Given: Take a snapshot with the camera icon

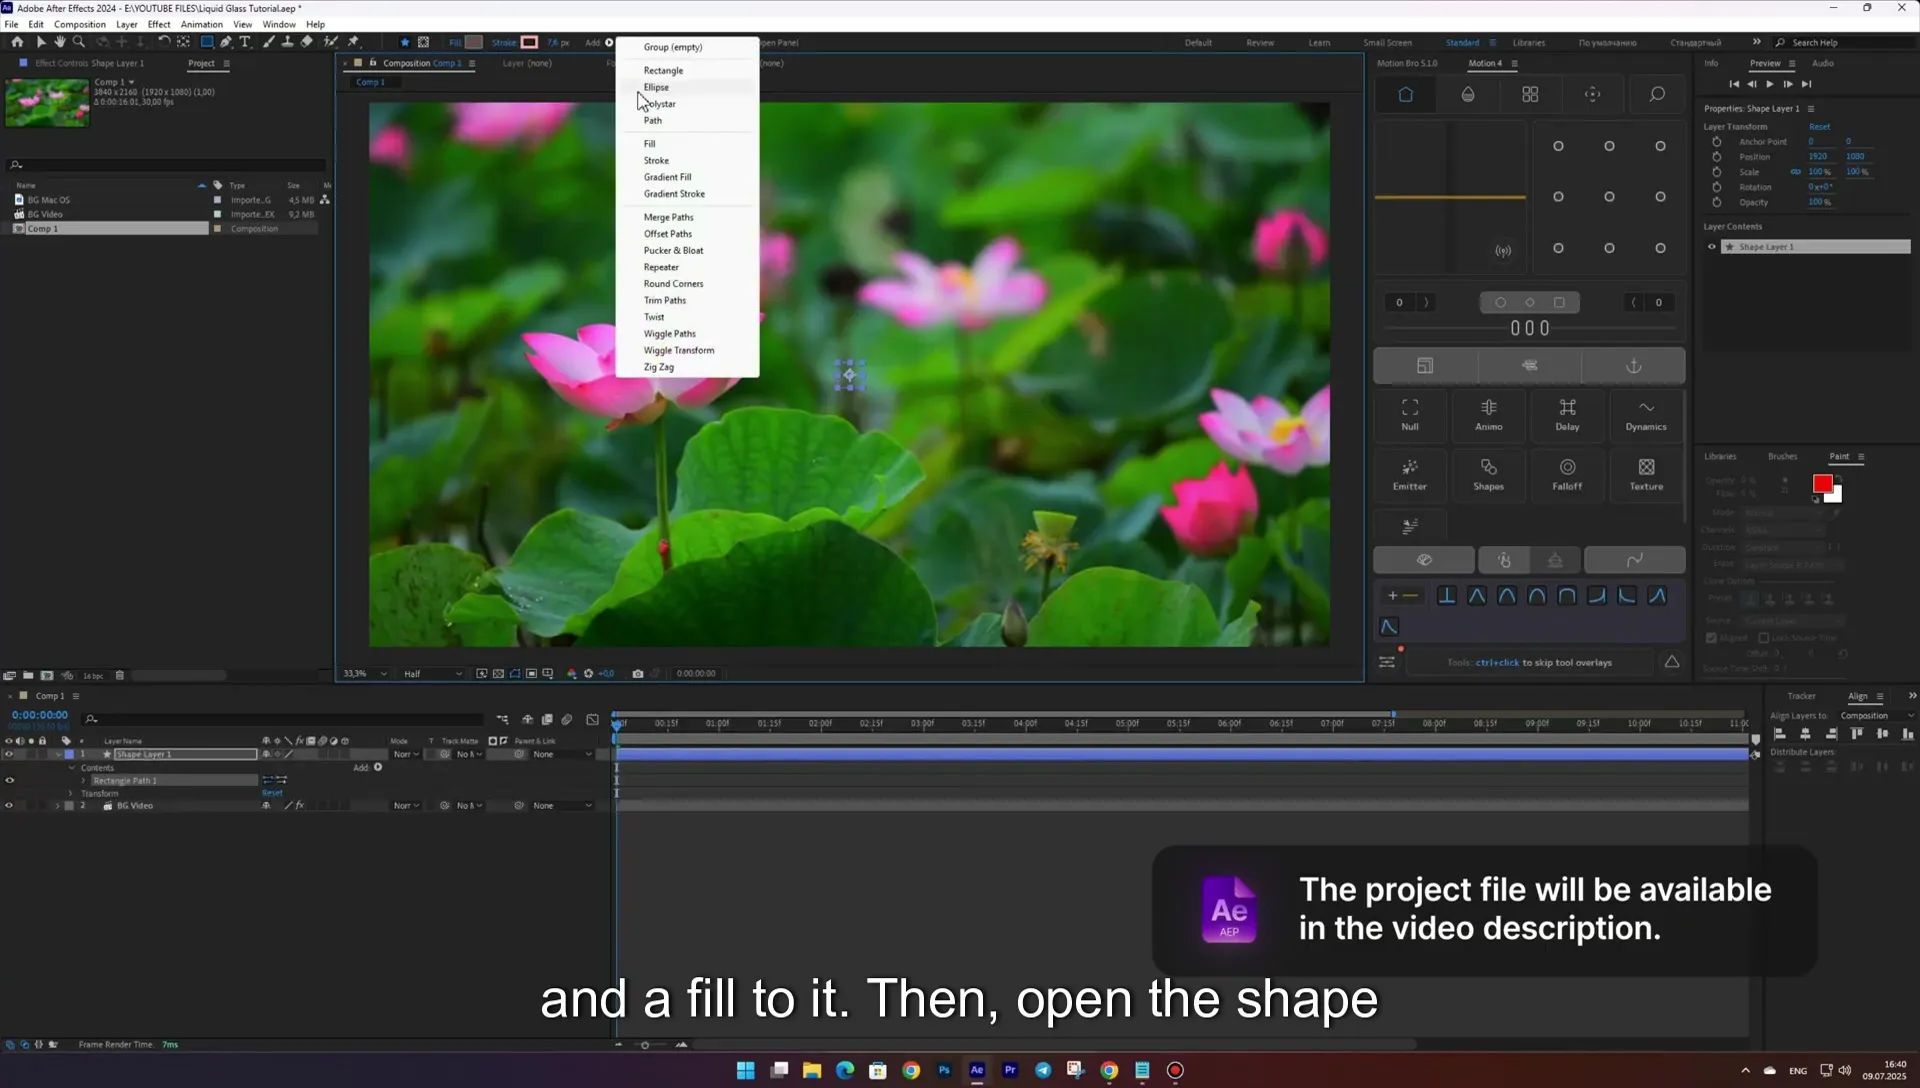Looking at the screenshot, I should (638, 674).
